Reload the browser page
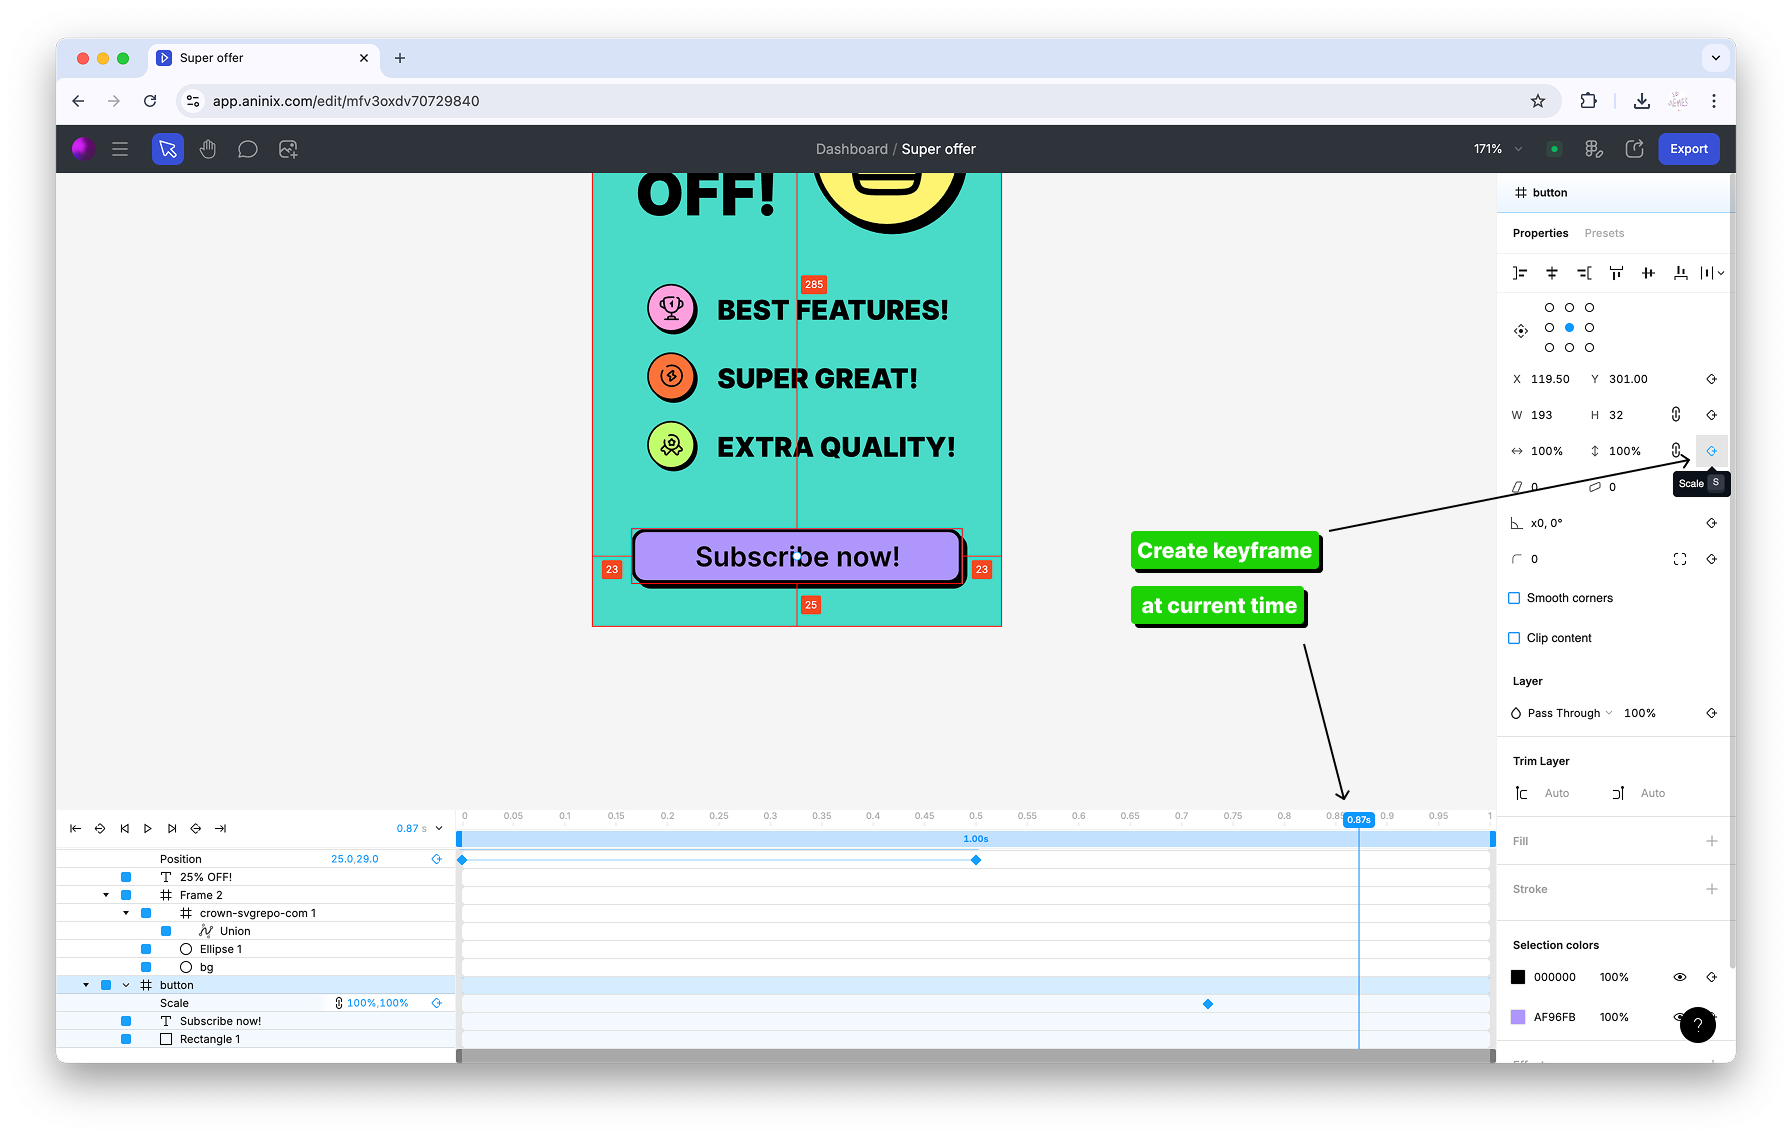1792x1137 pixels. [150, 101]
